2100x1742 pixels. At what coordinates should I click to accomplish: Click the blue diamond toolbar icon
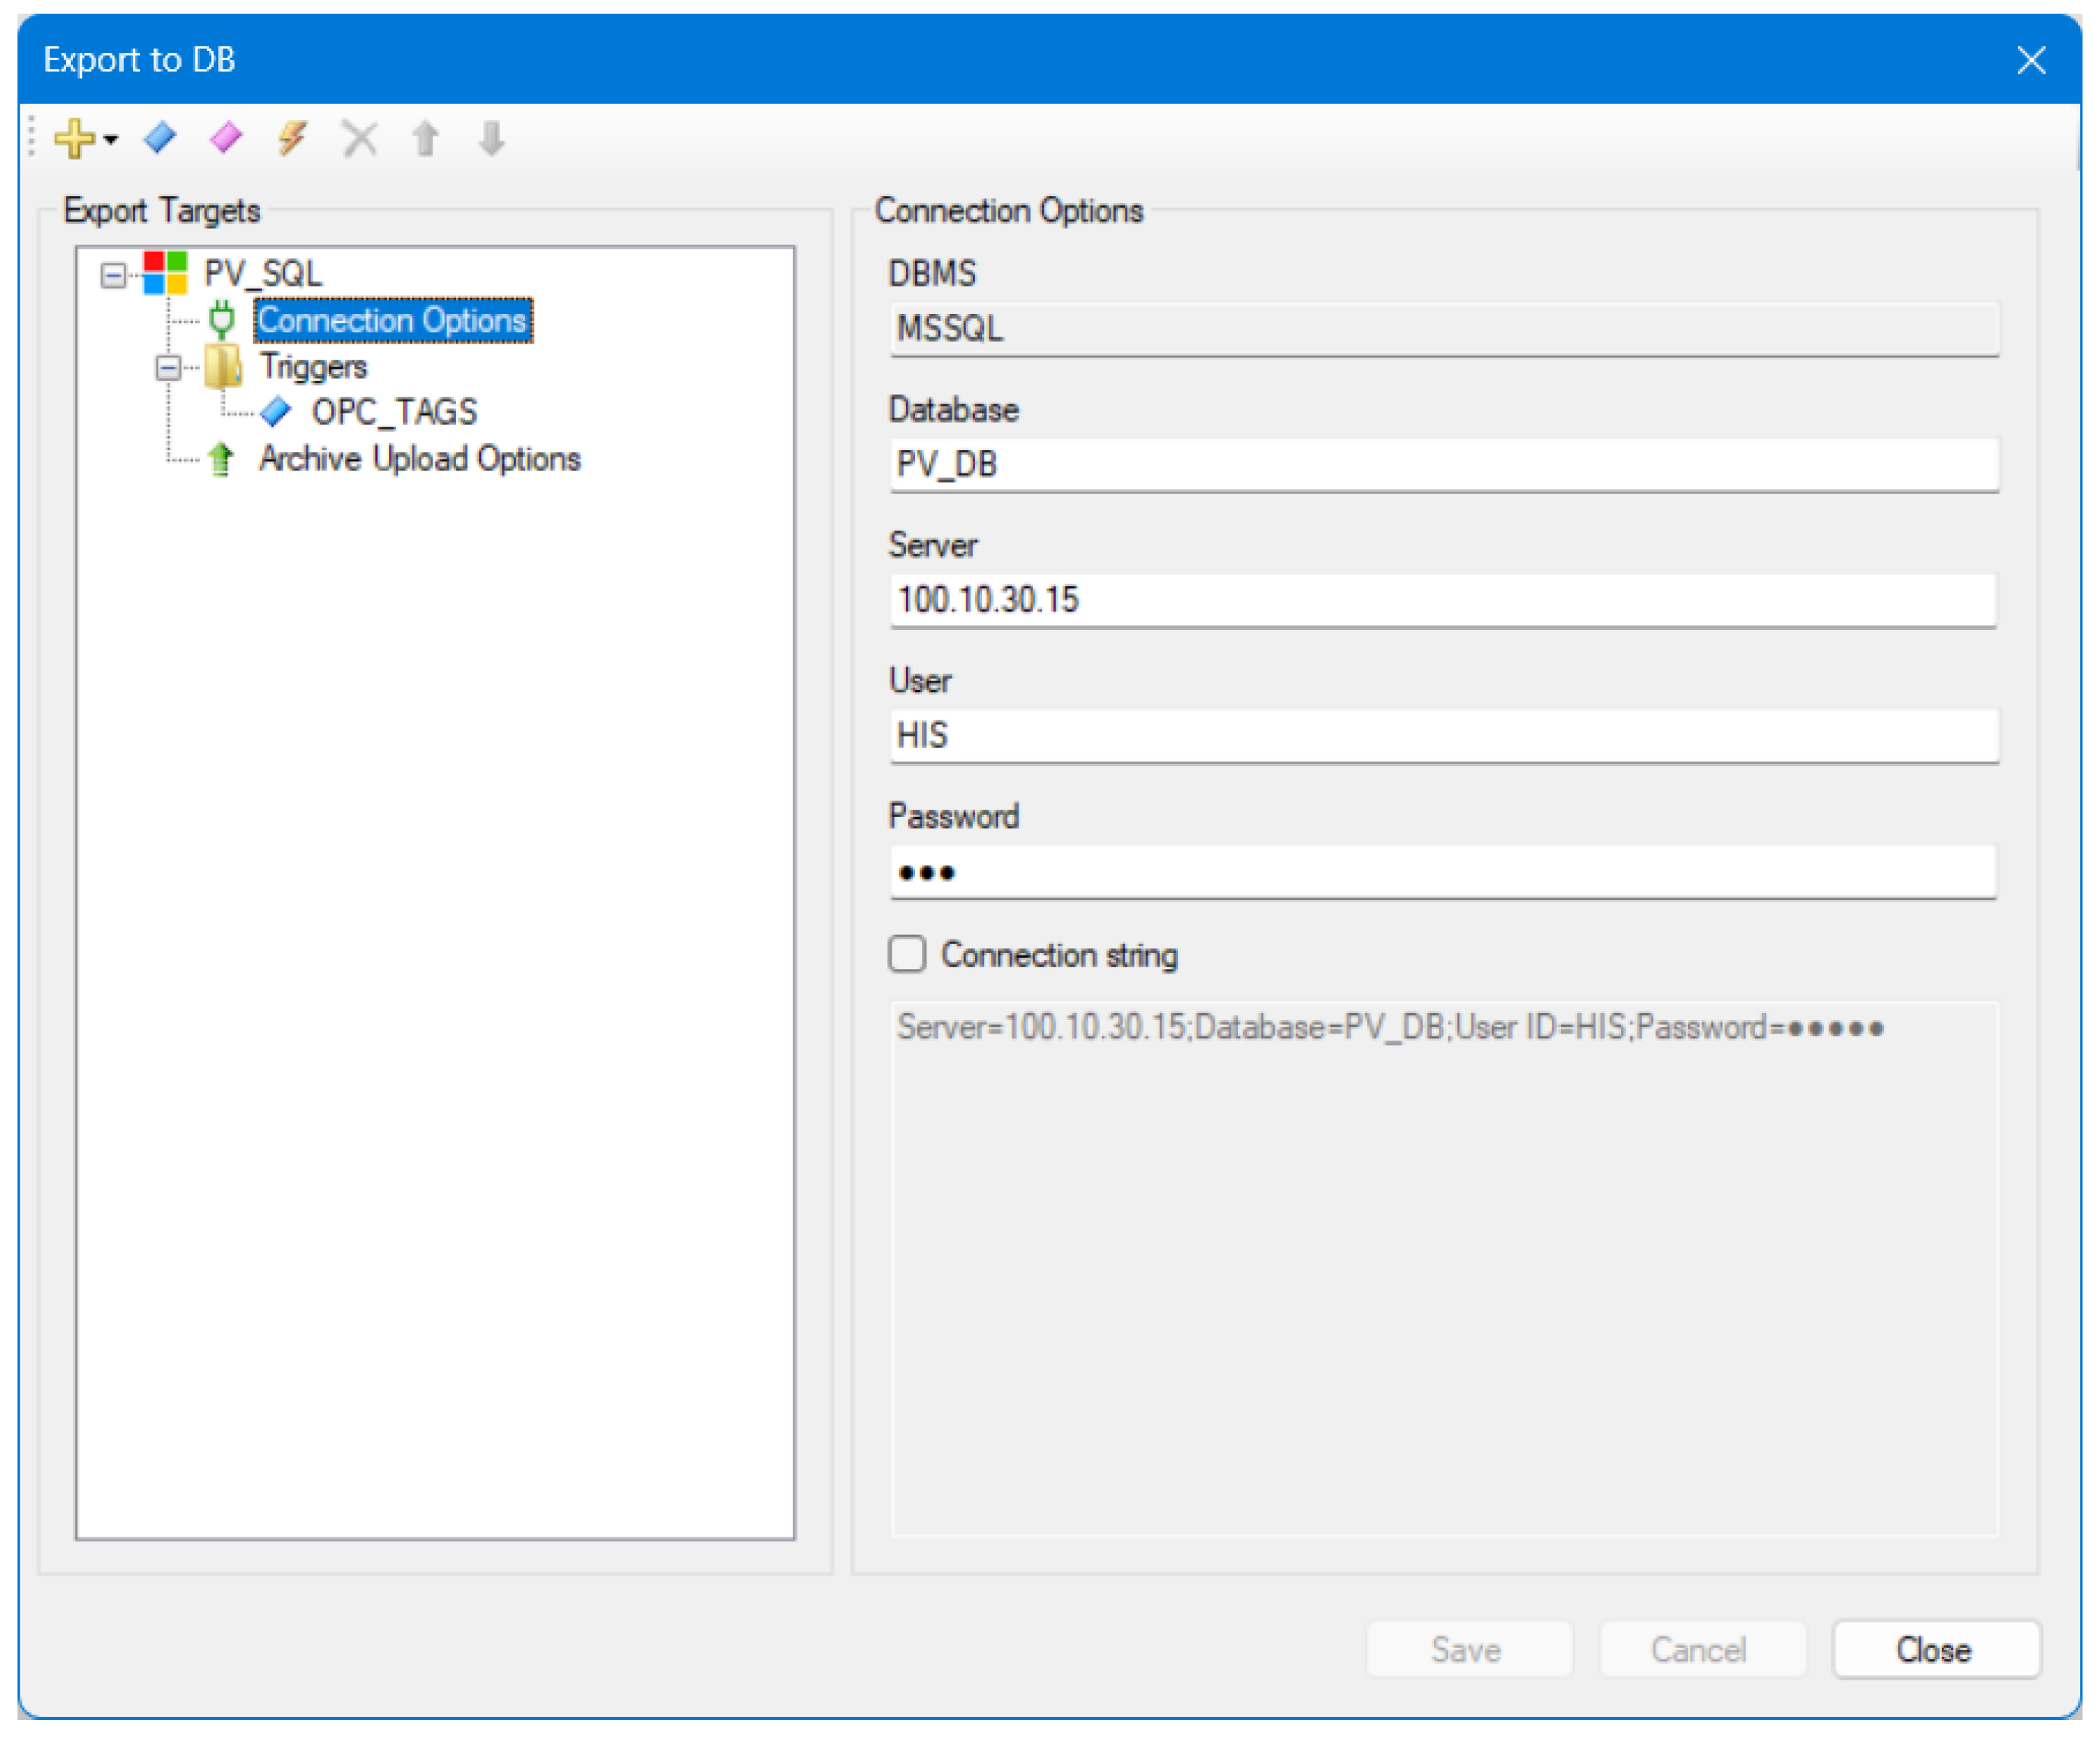pyautogui.click(x=160, y=138)
